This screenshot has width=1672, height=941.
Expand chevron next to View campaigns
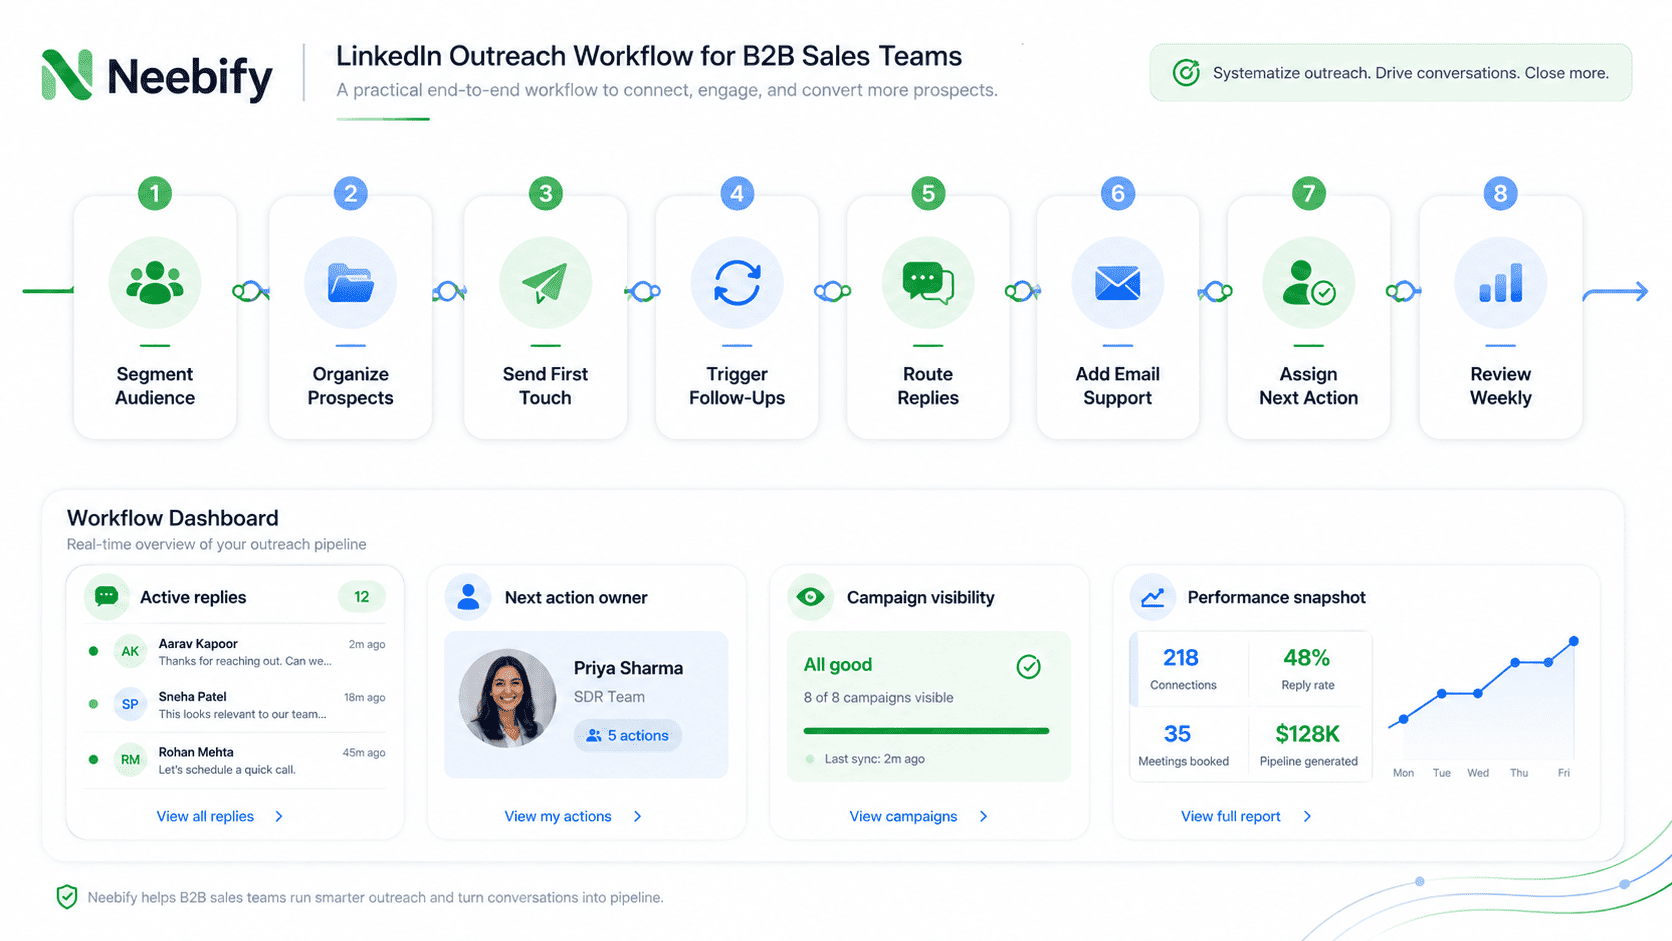984,816
